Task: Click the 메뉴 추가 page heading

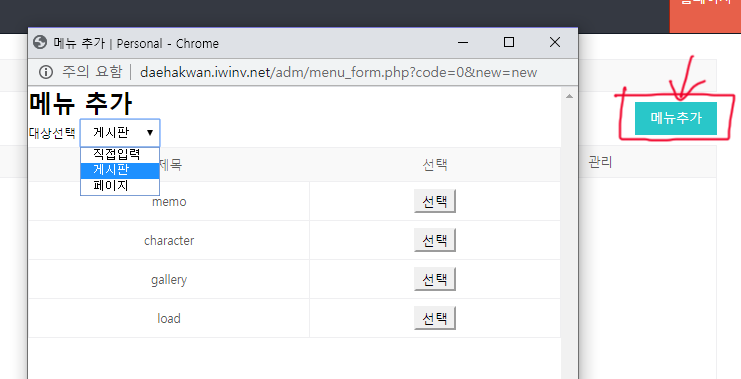Action: point(80,104)
